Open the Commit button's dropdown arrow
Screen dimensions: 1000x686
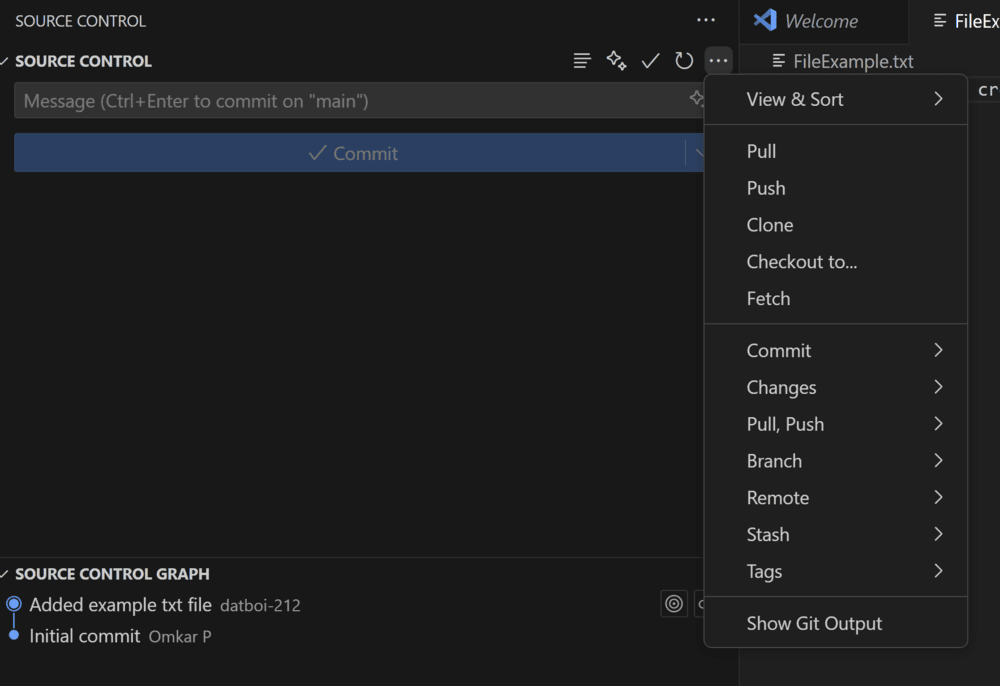[x=702, y=152]
